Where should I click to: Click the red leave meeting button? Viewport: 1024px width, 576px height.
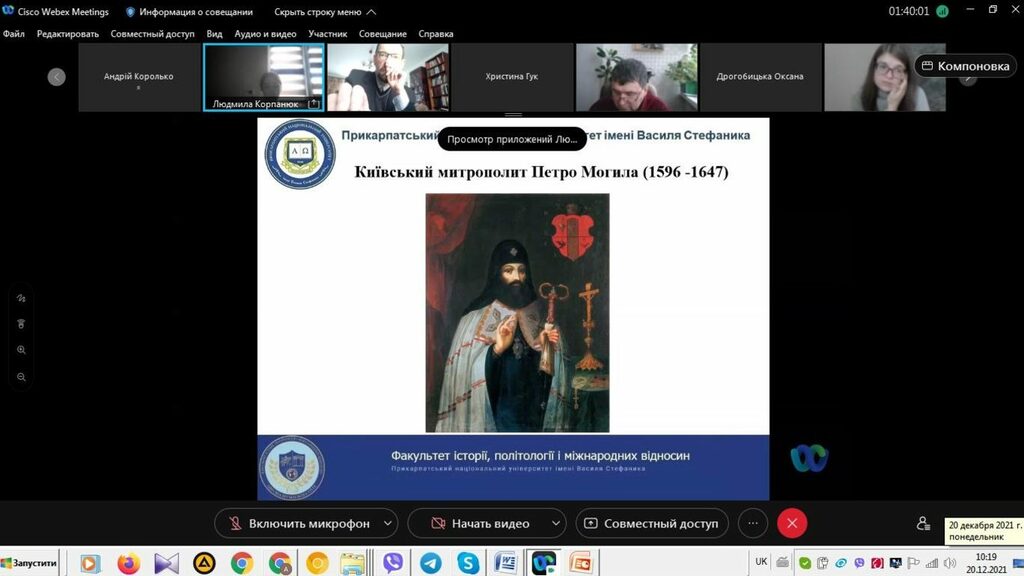(x=792, y=523)
